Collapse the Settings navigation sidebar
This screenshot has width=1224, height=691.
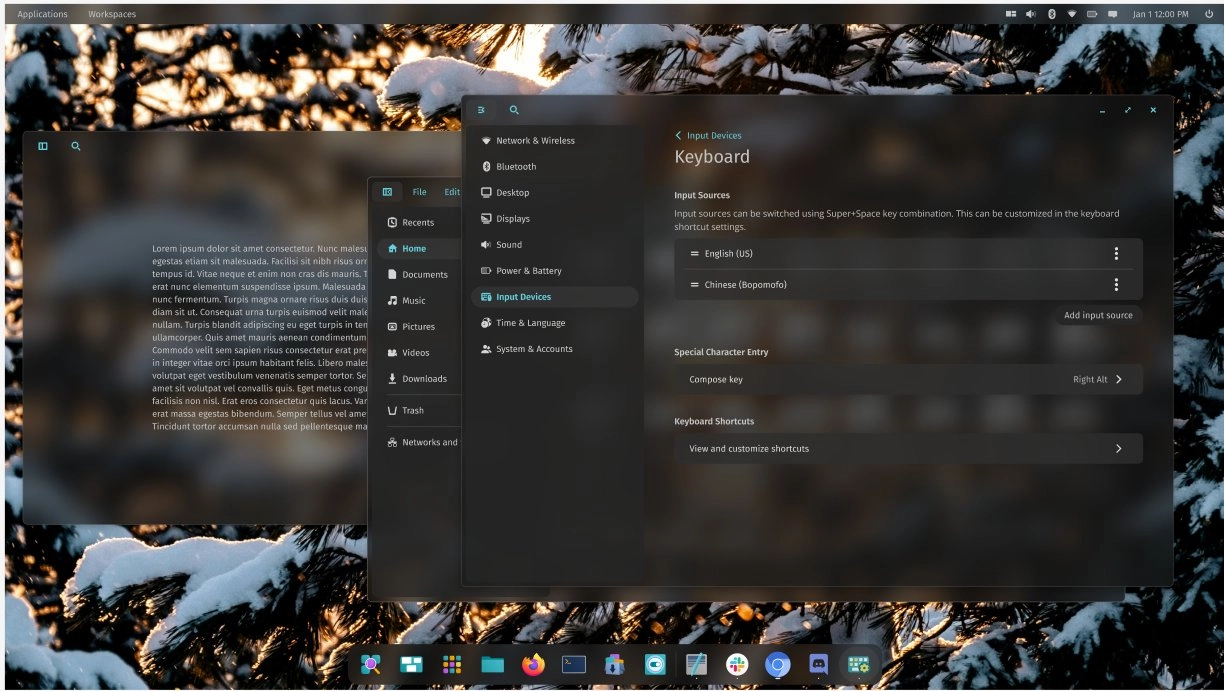tap(481, 110)
